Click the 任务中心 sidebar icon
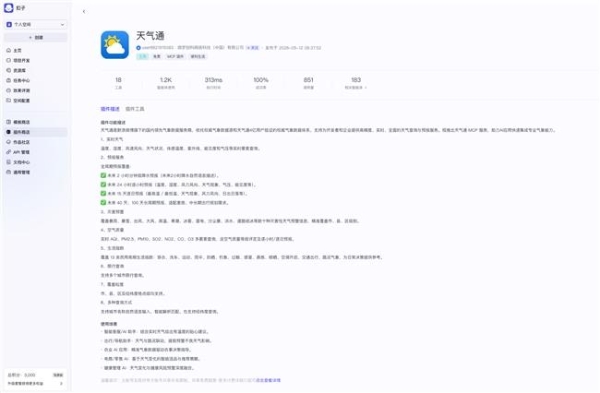This screenshot has width=600, height=393. tap(8, 80)
